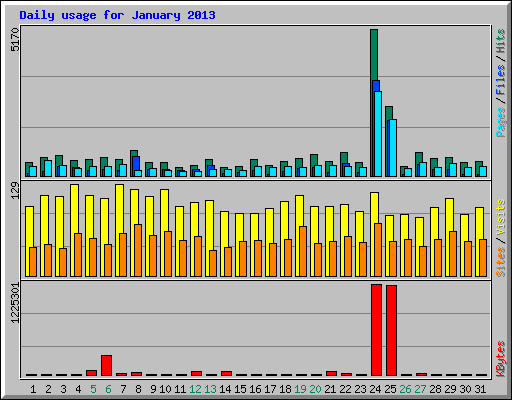This screenshot has height=400, width=512.
Task: Click day label 26 in green
Action: click(x=405, y=389)
